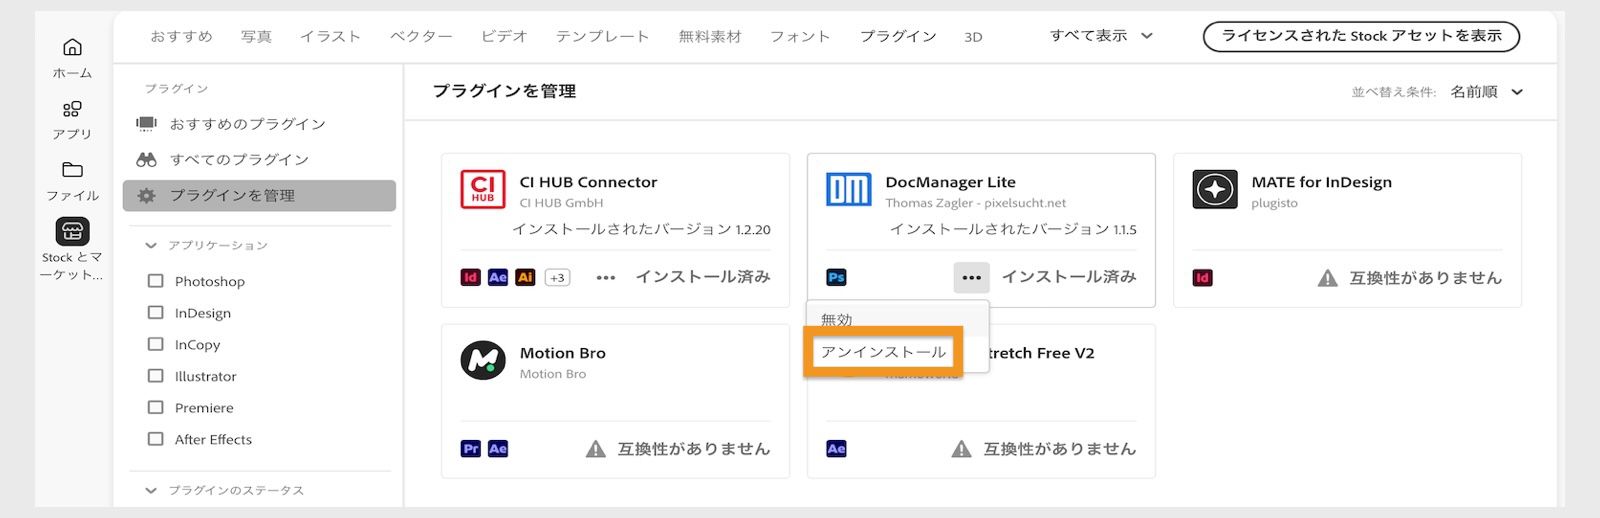1600x518 pixels.
Task: Open more options on DocManager Lite card
Action: [x=972, y=278]
